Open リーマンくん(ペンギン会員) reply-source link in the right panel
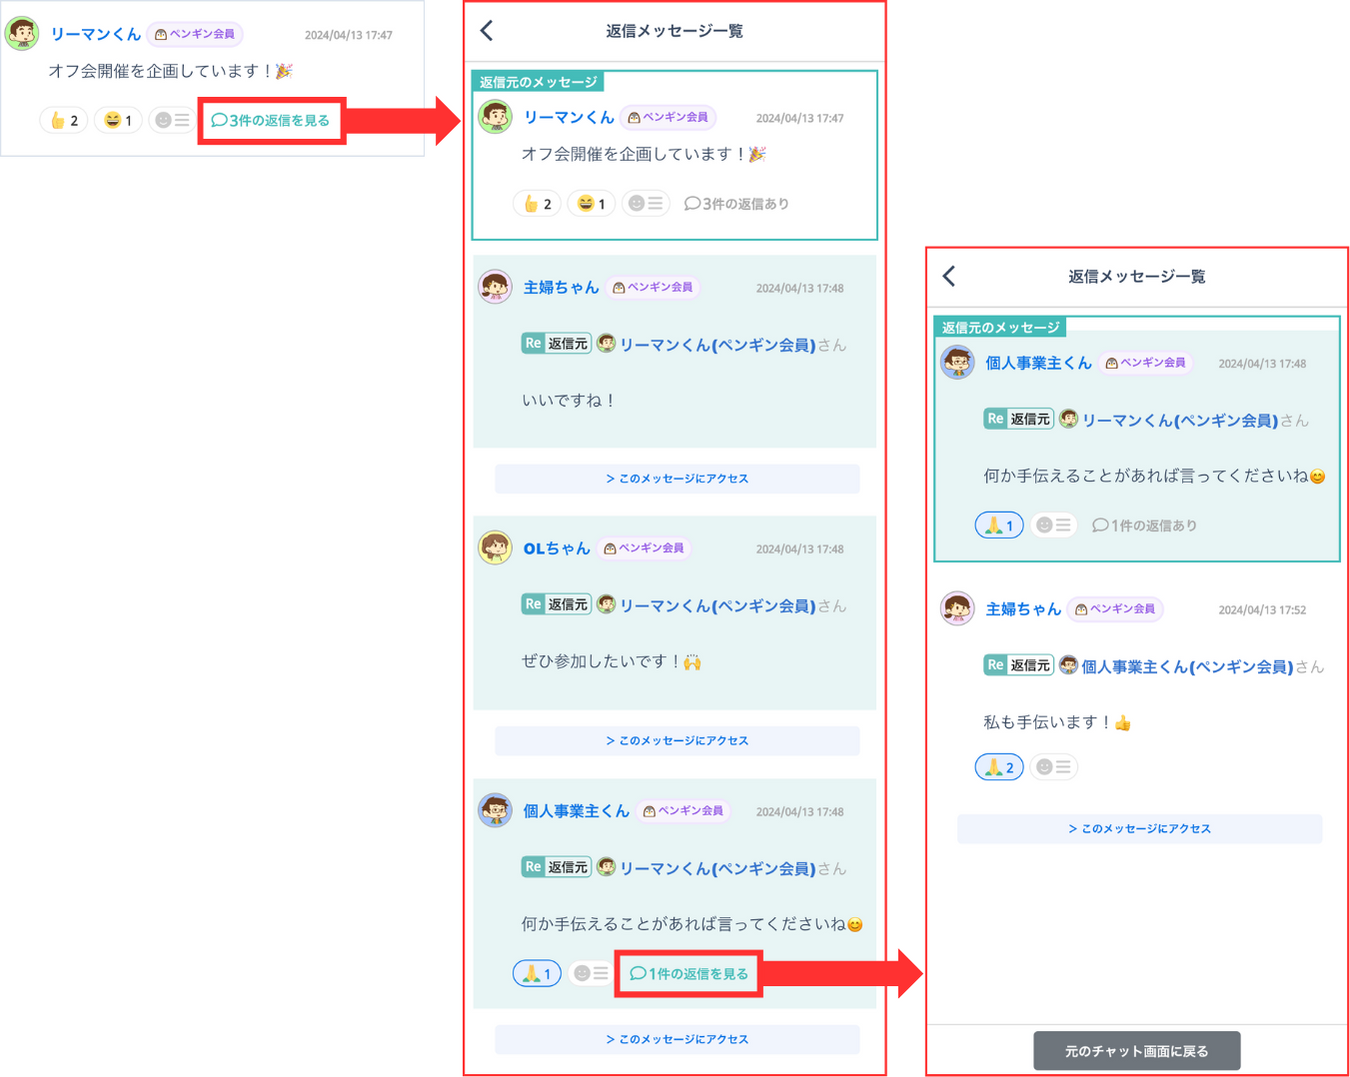The image size is (1350, 1077). pos(1179,421)
